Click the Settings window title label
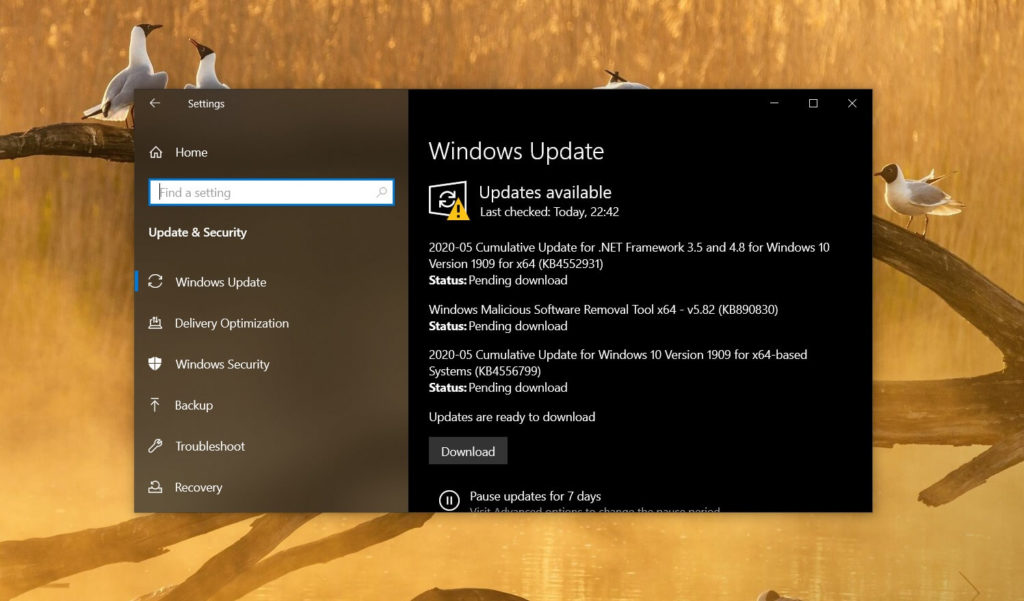 [x=206, y=103]
